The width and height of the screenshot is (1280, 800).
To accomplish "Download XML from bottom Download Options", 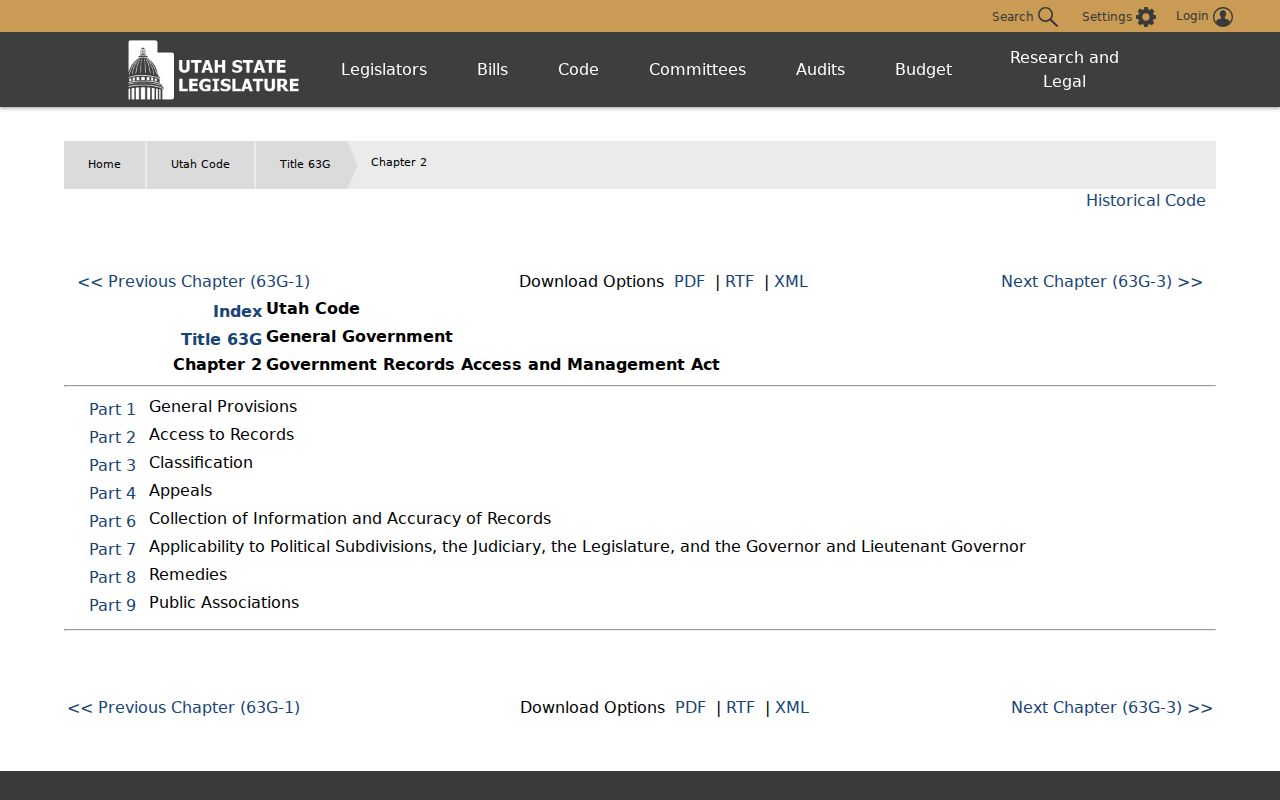I will (792, 707).
